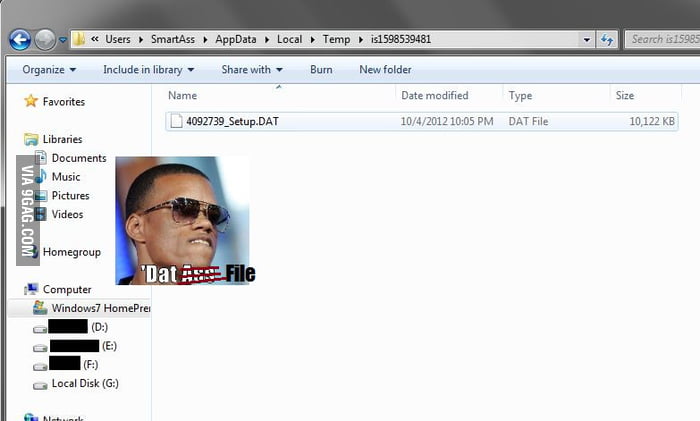Screen dimensions: 700x421
Task: Expand the arrow after SmartAss in path
Action: [x=205, y=40]
